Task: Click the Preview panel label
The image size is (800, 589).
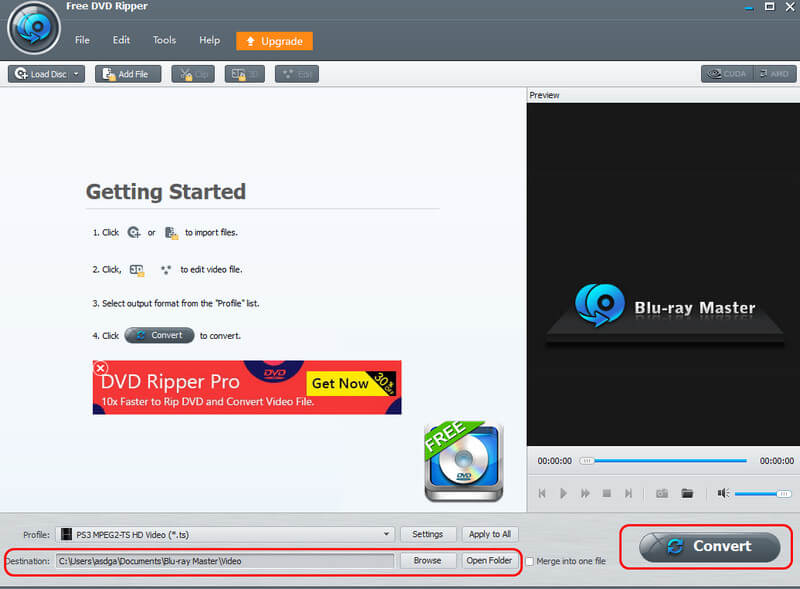Action: pyautogui.click(x=544, y=95)
